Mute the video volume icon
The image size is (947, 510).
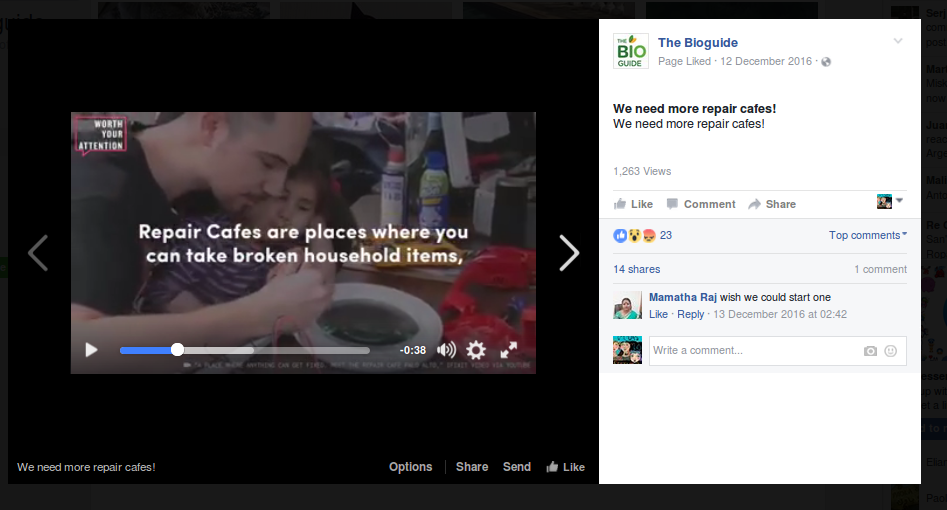[x=446, y=350]
